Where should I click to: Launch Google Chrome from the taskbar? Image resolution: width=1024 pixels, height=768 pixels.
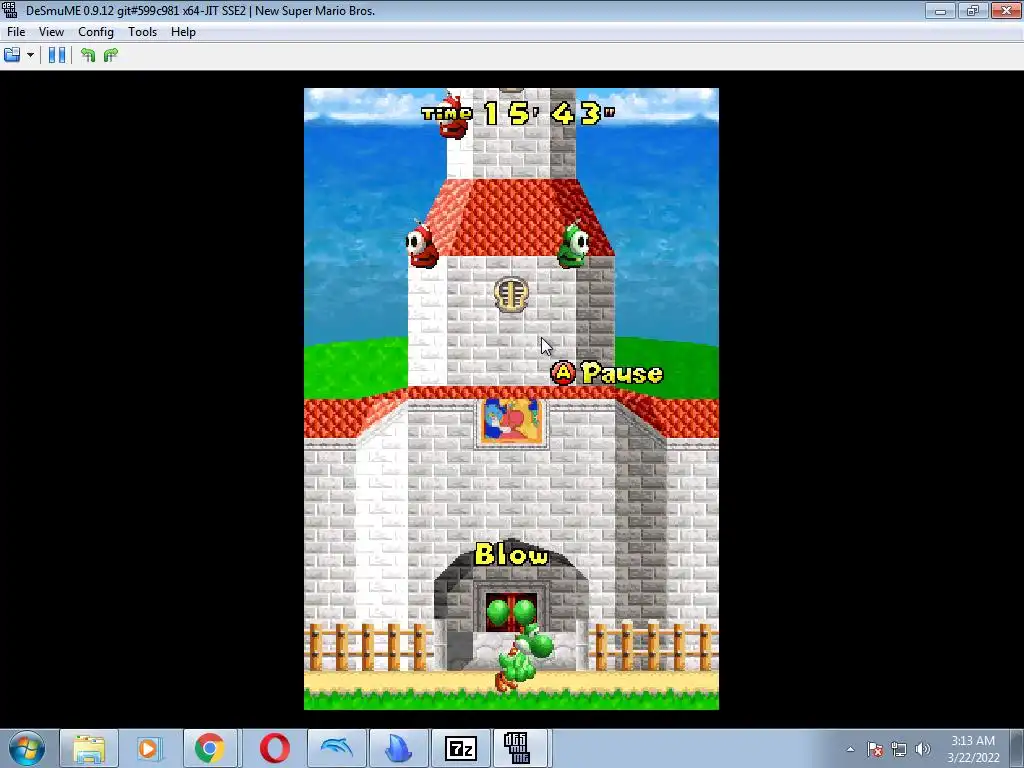[x=209, y=748]
